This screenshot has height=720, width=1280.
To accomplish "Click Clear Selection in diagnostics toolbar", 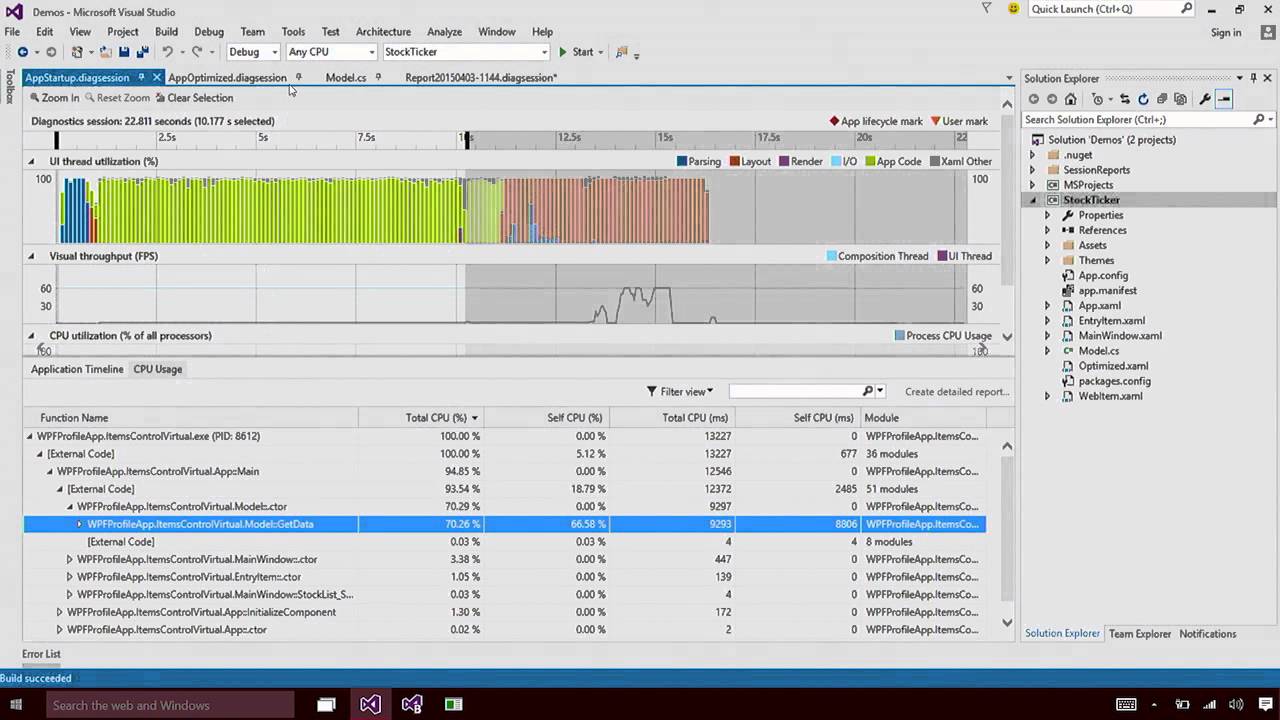I will click(x=195, y=98).
